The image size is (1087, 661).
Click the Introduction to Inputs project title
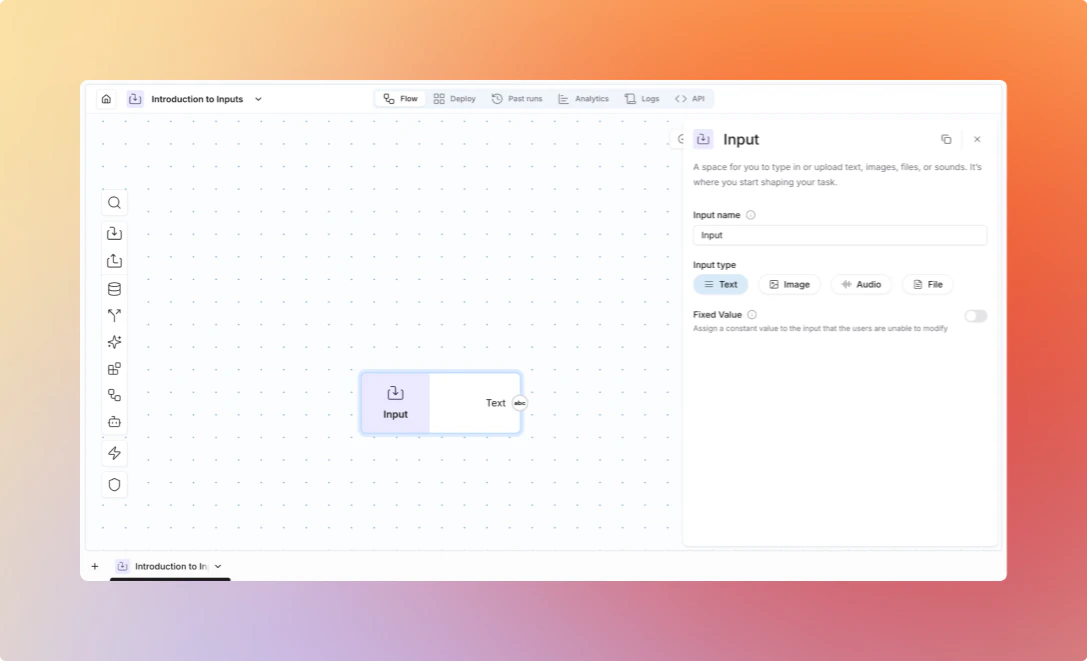tap(197, 99)
